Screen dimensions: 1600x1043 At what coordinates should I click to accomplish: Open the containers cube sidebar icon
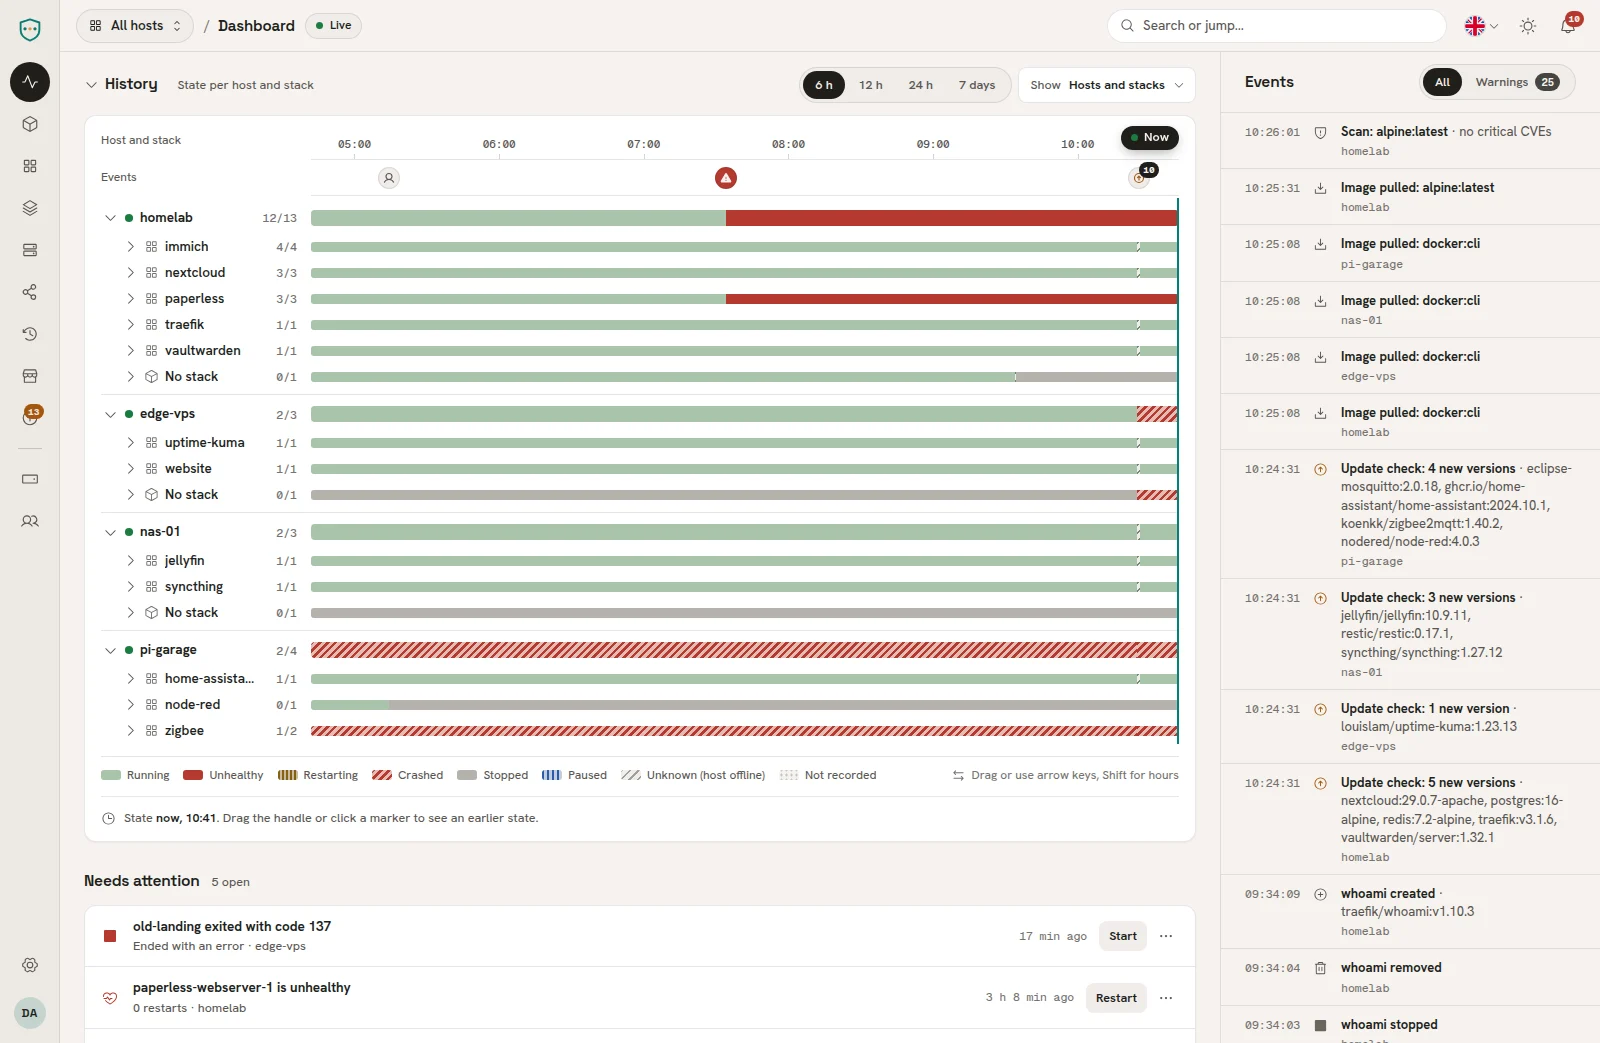(30, 124)
